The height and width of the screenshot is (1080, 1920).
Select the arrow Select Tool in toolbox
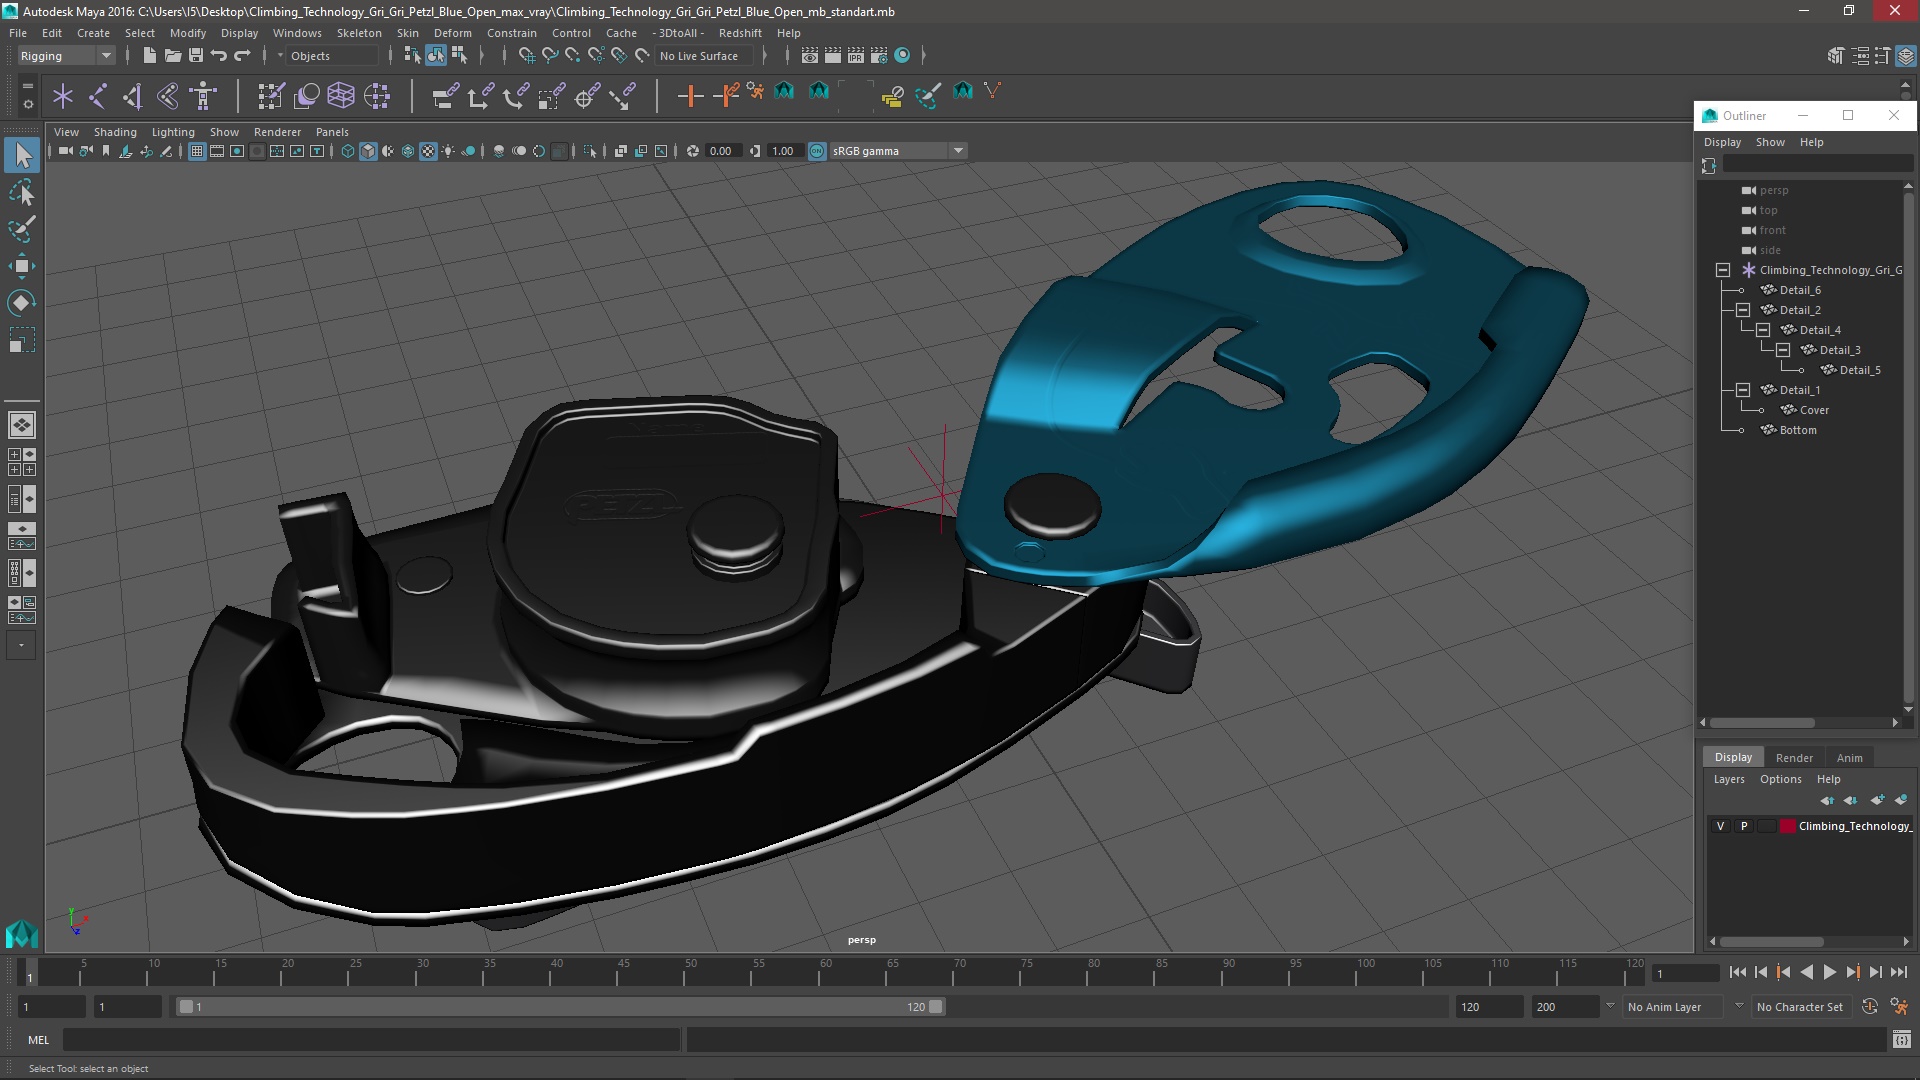(22, 154)
